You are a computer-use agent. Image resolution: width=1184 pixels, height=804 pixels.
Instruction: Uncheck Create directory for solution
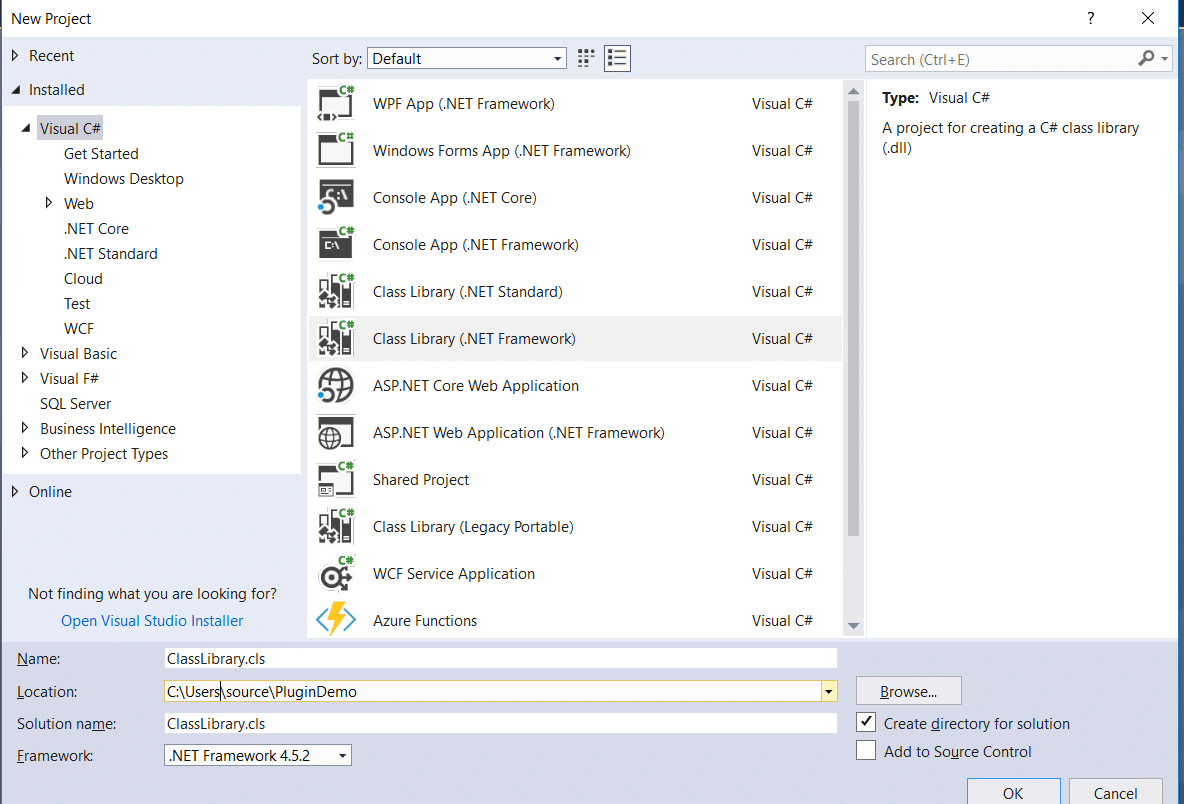[866, 722]
